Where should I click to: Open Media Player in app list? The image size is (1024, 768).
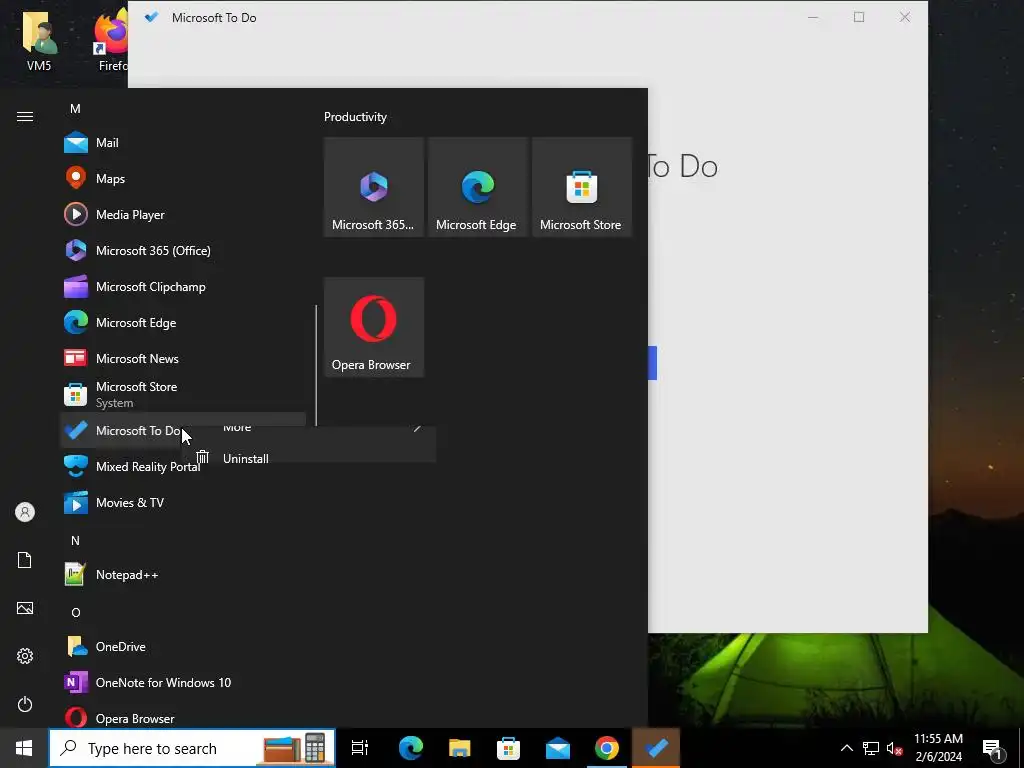pyautogui.click(x=183, y=214)
